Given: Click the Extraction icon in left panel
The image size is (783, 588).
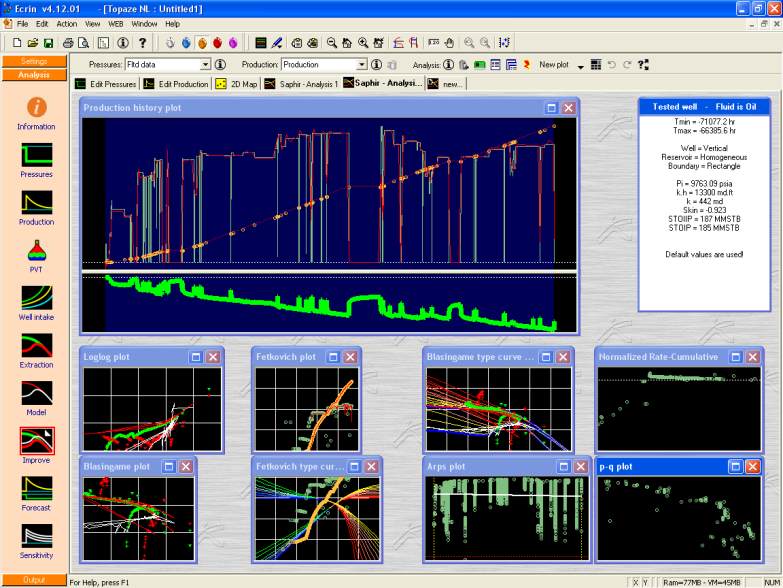Looking at the screenshot, I should point(36,345).
